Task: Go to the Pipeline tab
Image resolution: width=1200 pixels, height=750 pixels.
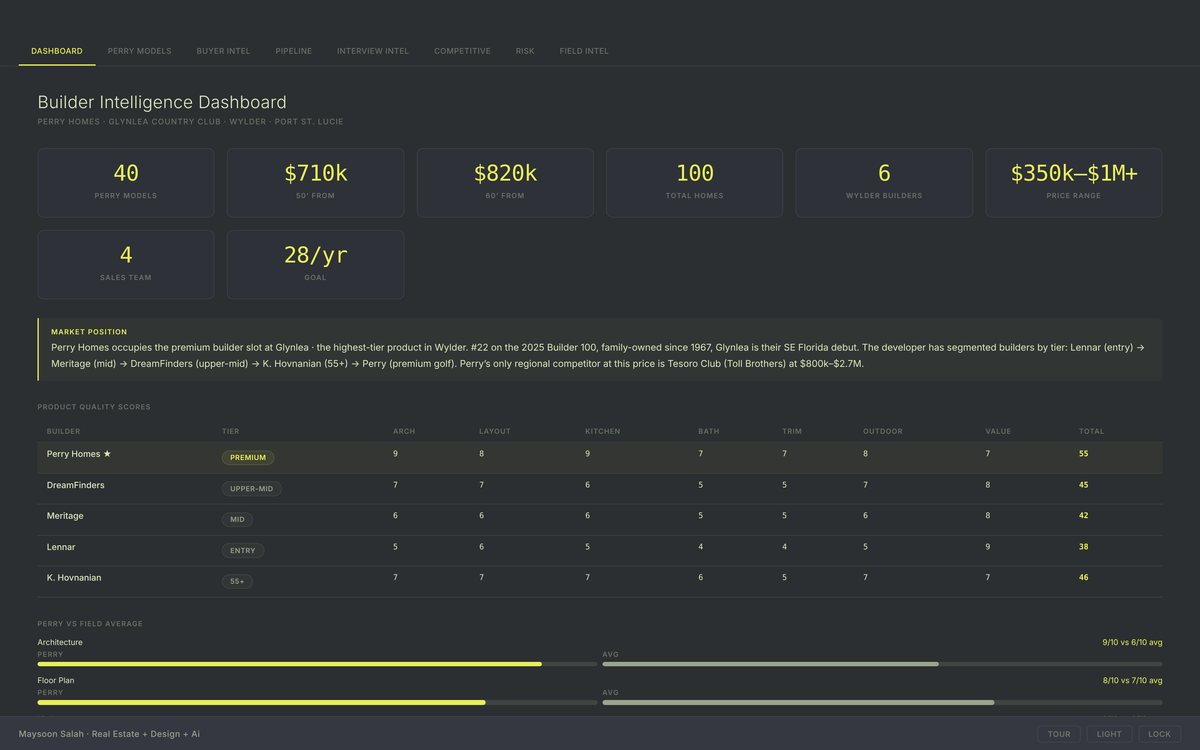Action: click(294, 51)
